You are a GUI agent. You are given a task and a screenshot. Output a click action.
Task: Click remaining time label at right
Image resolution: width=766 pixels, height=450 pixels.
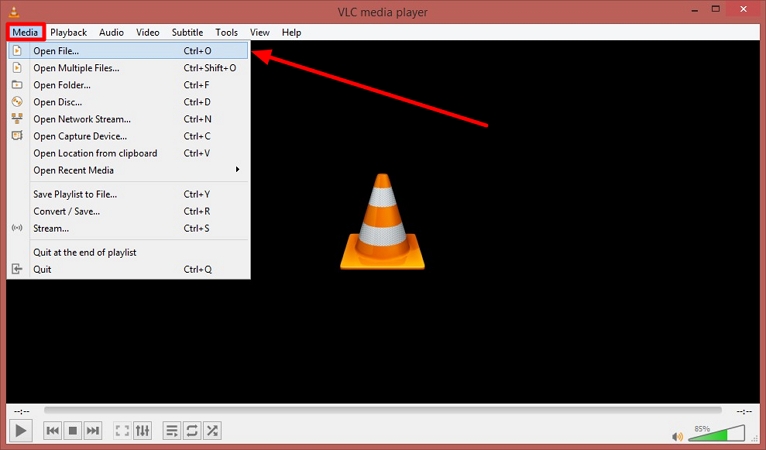pos(744,411)
